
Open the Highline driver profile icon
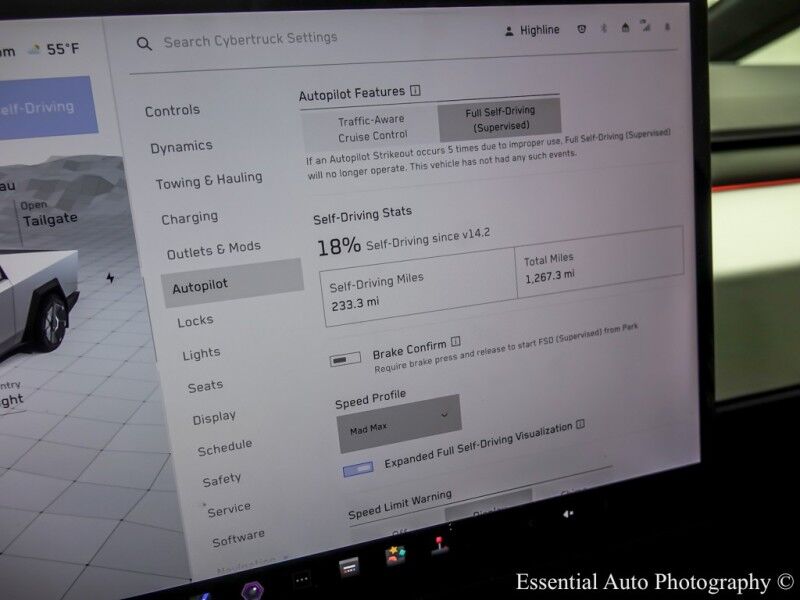[x=510, y=31]
